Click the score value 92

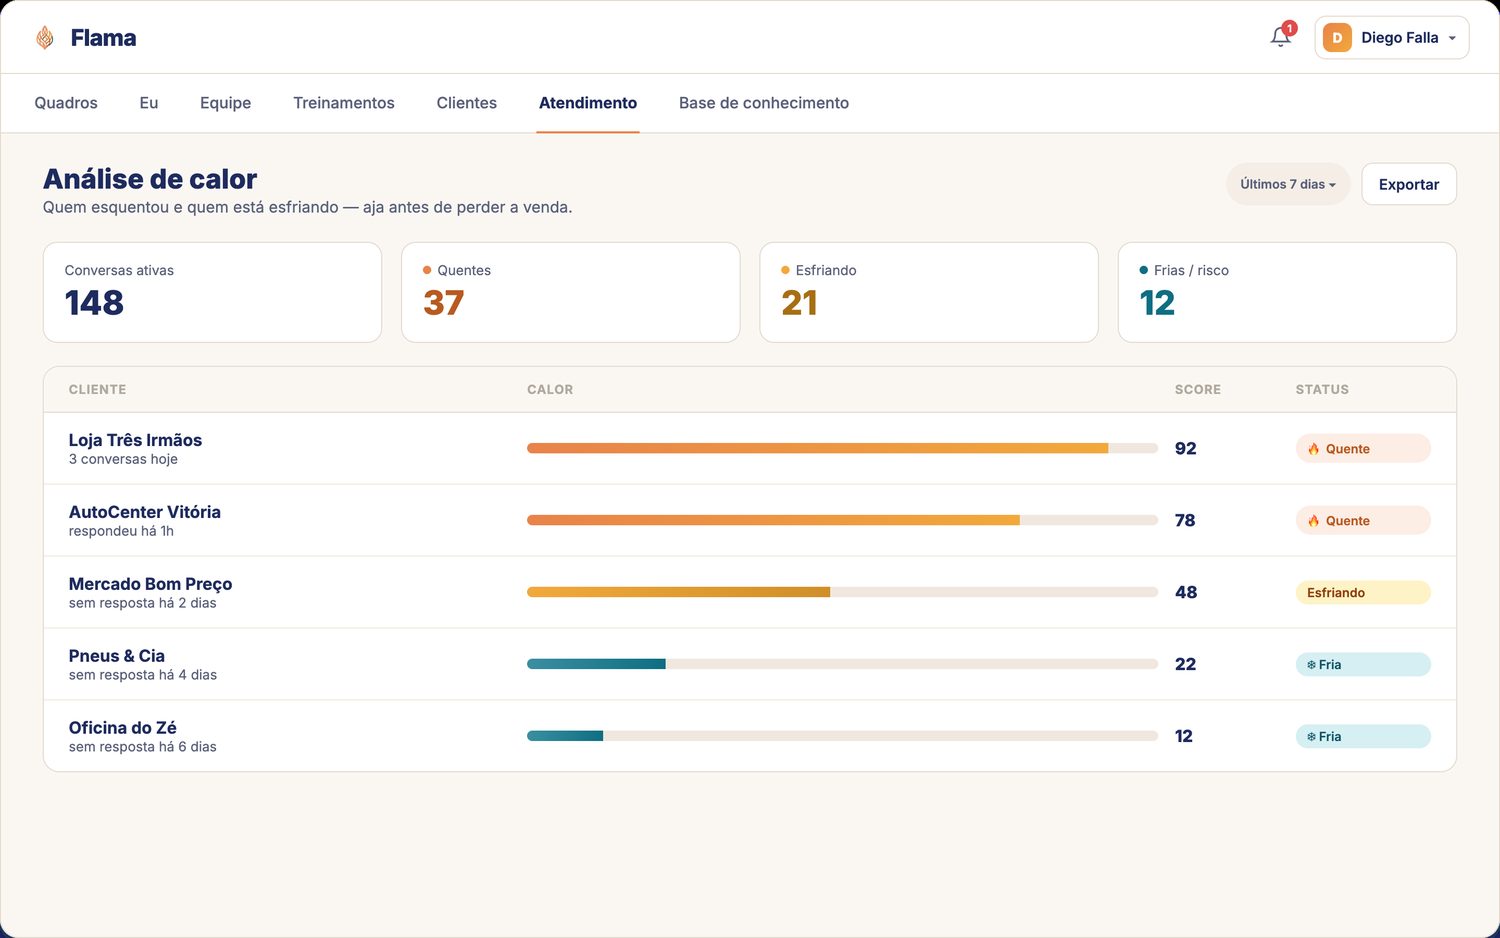[1186, 448]
